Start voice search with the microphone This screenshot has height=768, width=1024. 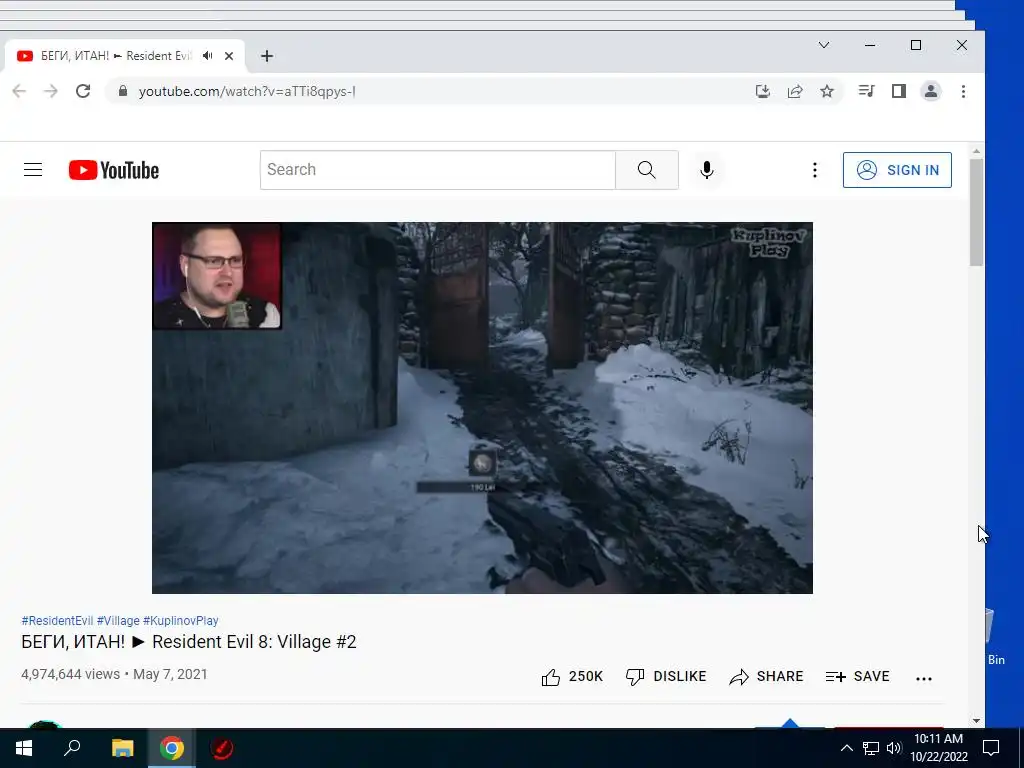707,170
